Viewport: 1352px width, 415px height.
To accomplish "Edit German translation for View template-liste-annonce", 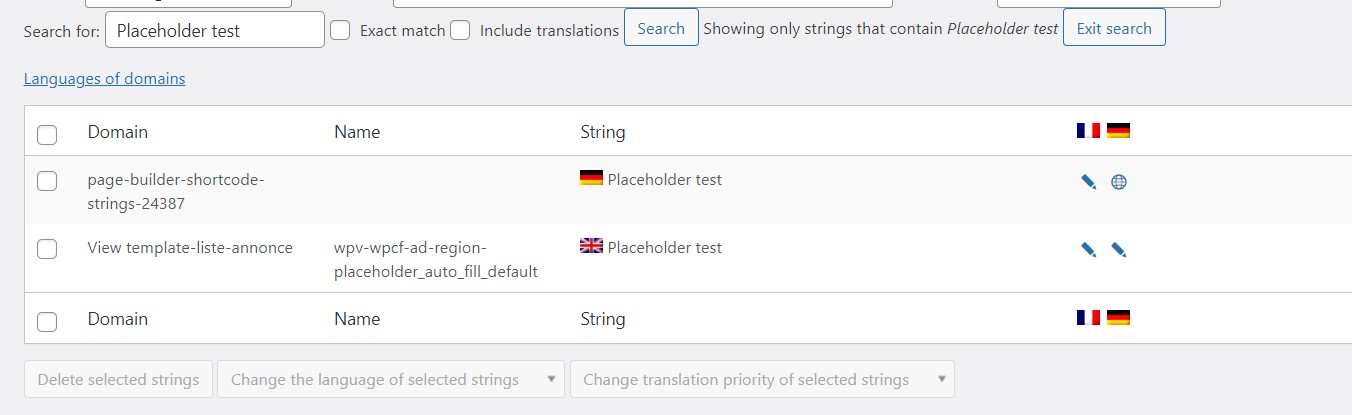I will (x=1119, y=250).
